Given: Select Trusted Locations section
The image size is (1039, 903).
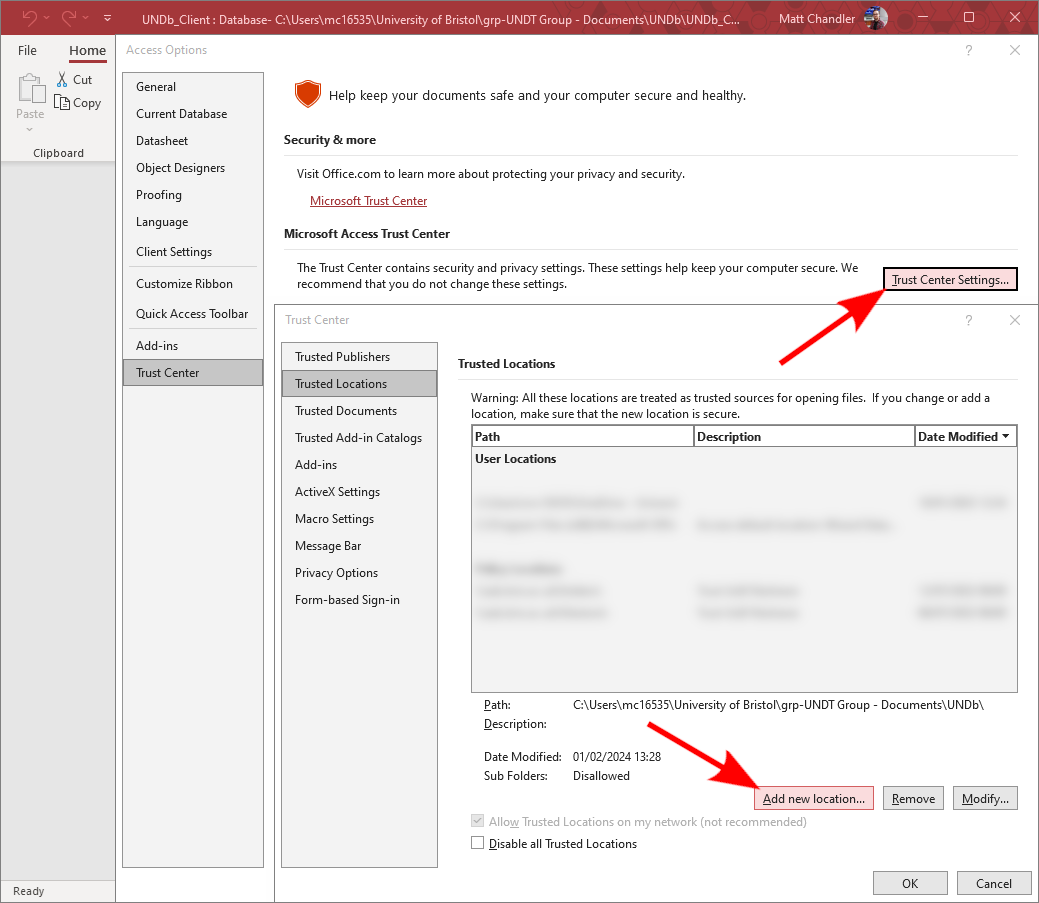Looking at the screenshot, I should (359, 384).
